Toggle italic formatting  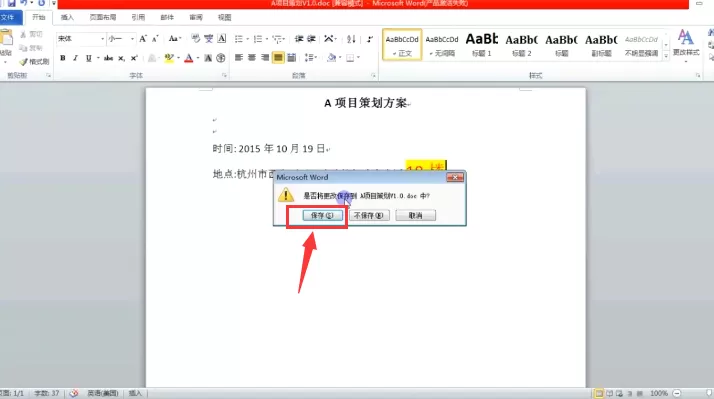(x=76, y=58)
